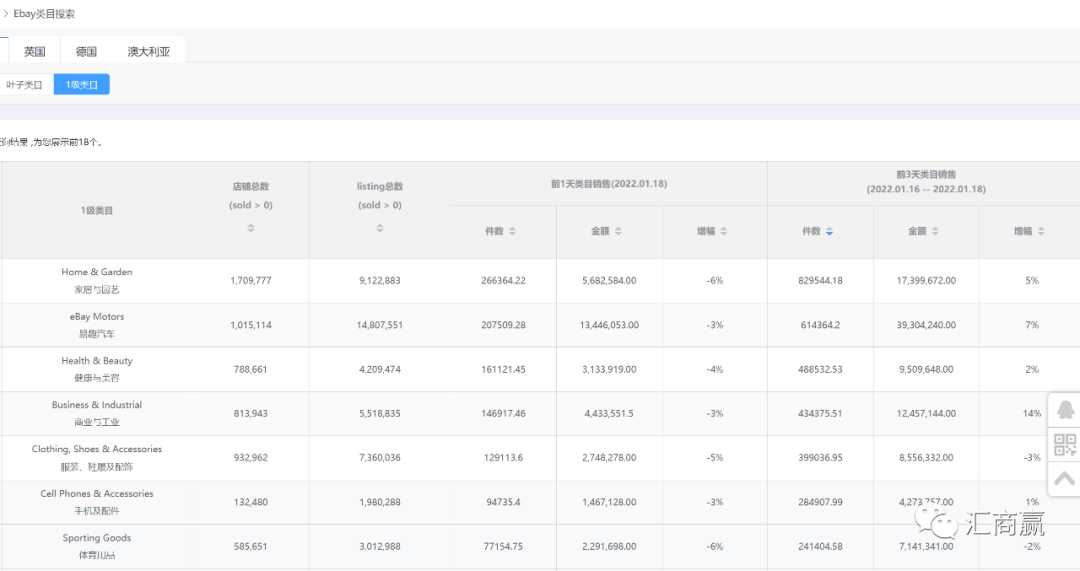Click store count 932,962 cell

pos(251,458)
